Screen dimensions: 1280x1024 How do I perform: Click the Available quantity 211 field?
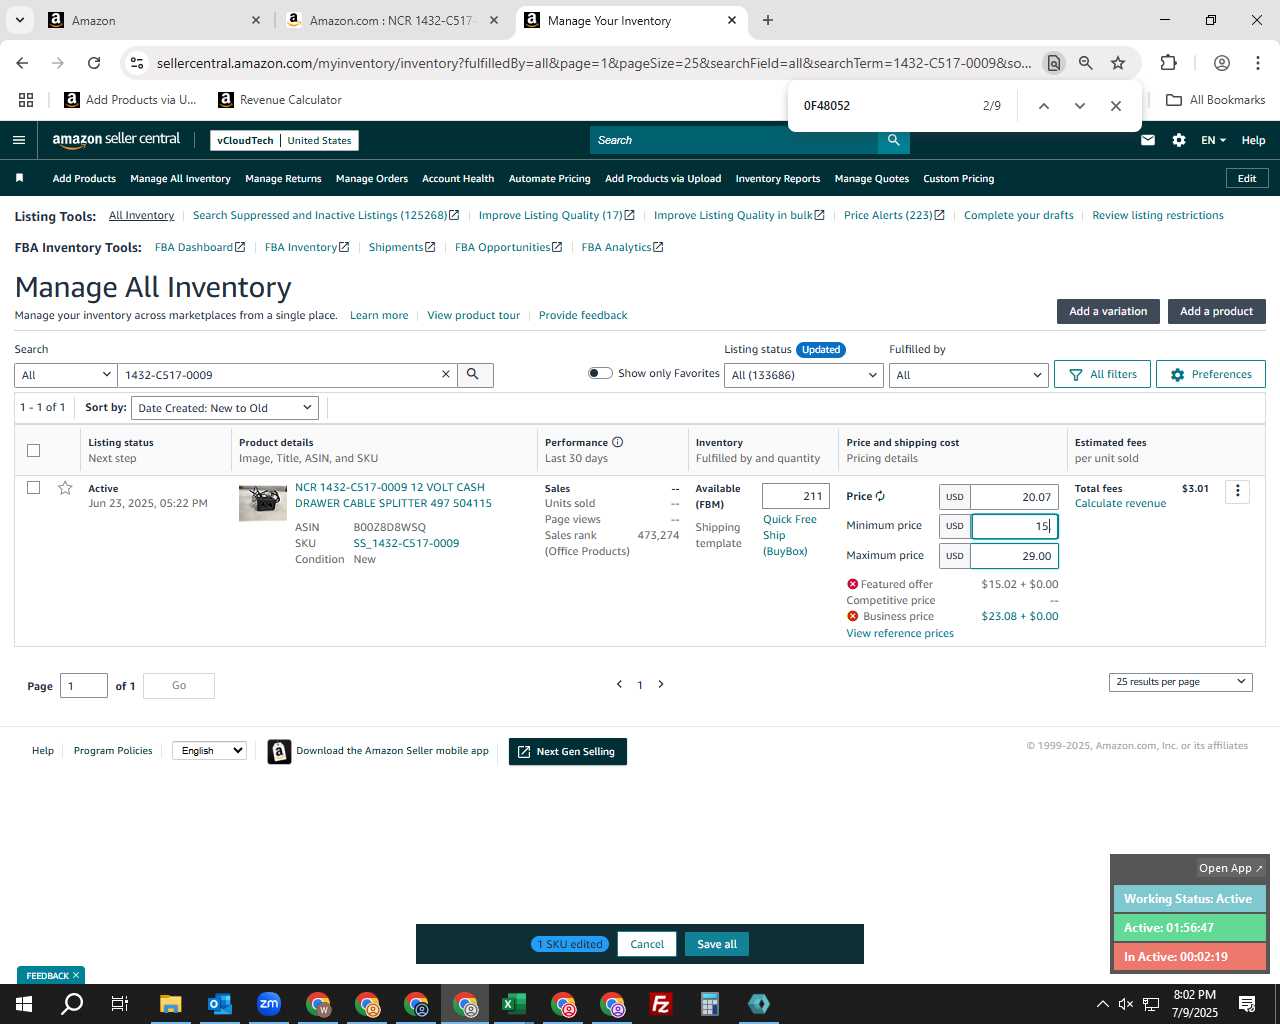click(795, 496)
